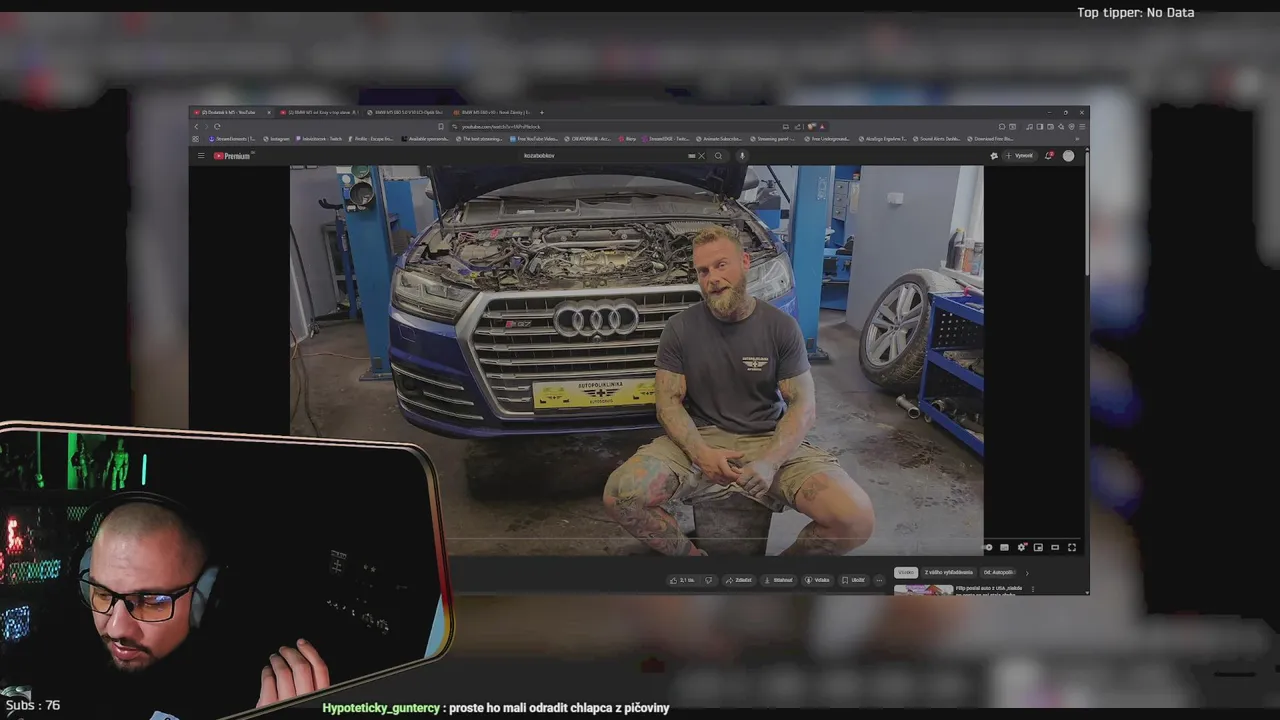The height and width of the screenshot is (720, 1280).
Task: Click the Stiahnuť download button
Action: 780,580
